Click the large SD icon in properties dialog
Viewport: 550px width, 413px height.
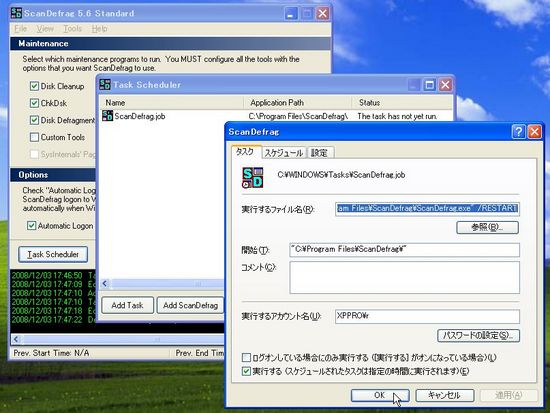pos(253,178)
